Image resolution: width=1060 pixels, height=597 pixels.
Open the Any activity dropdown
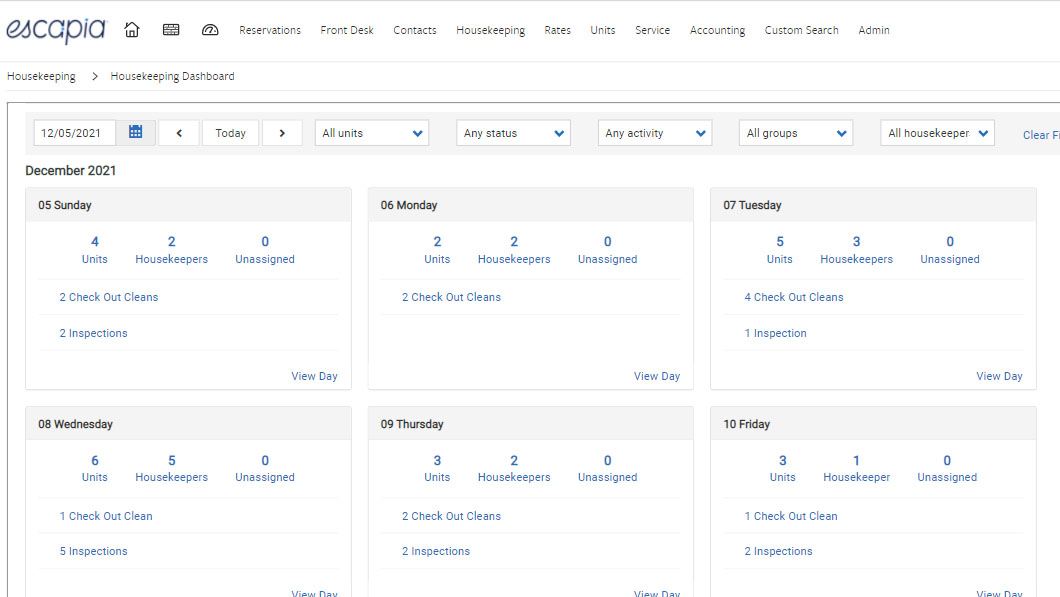tap(655, 133)
